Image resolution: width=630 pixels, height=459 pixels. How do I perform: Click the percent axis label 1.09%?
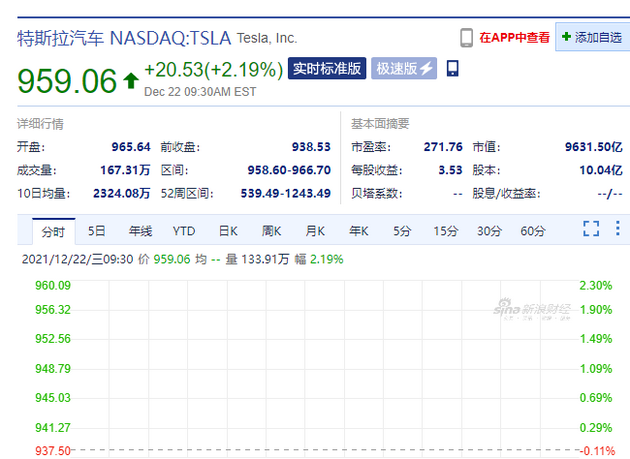(x=596, y=369)
